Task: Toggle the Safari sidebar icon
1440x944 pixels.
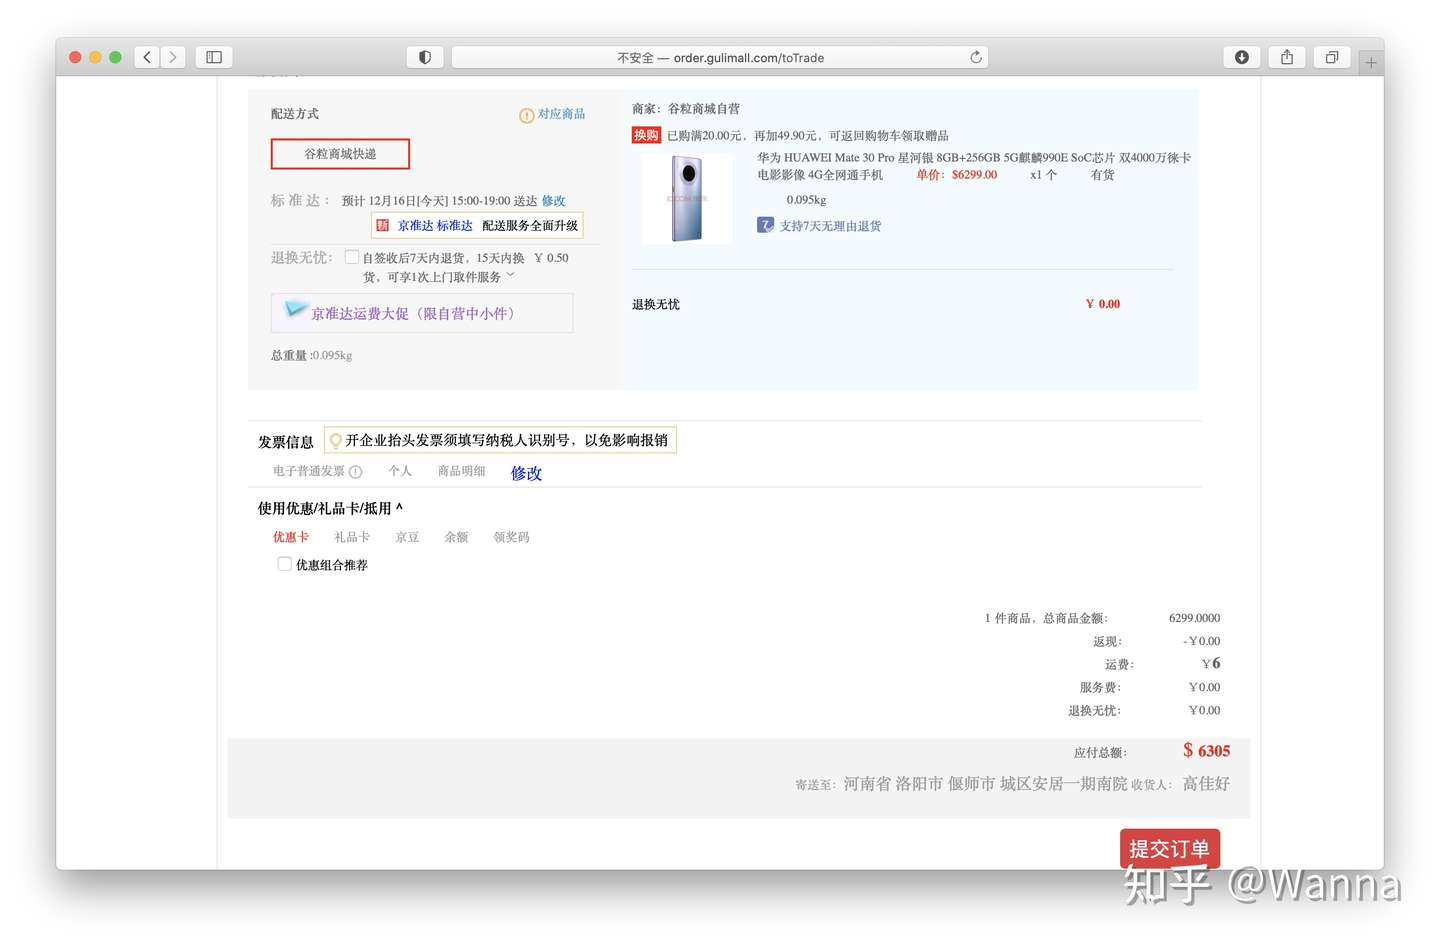Action: [214, 57]
